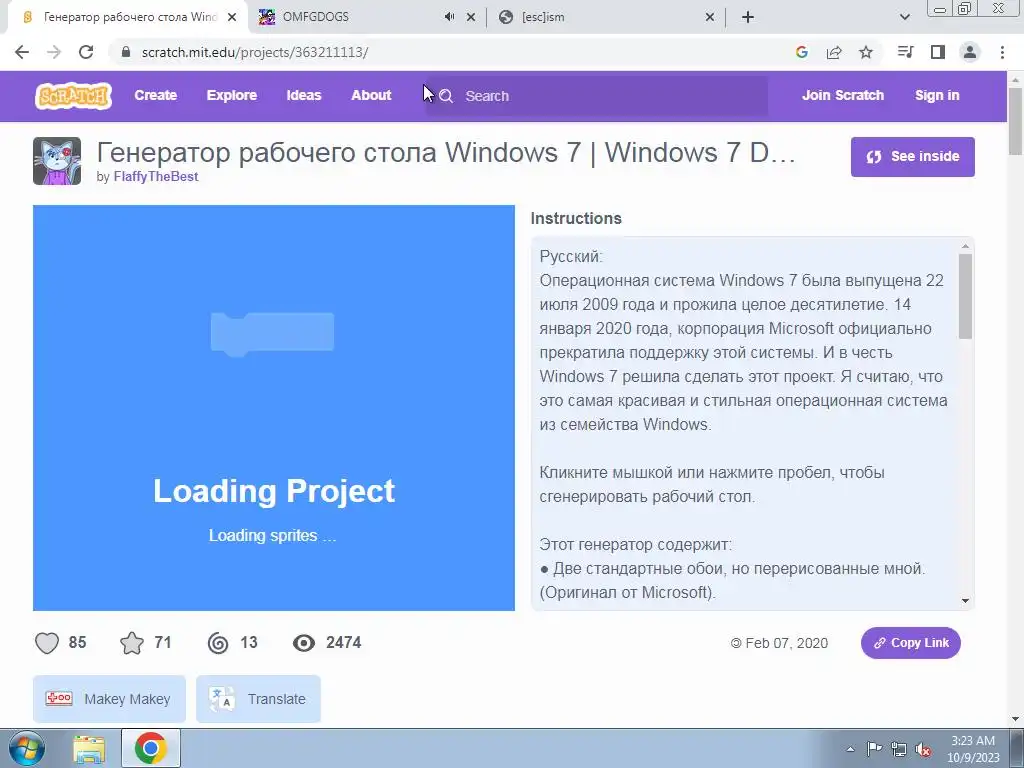Screen dimensions: 1024x768
Task: Click the Makey Makey extension chip
Action: pos(109,699)
